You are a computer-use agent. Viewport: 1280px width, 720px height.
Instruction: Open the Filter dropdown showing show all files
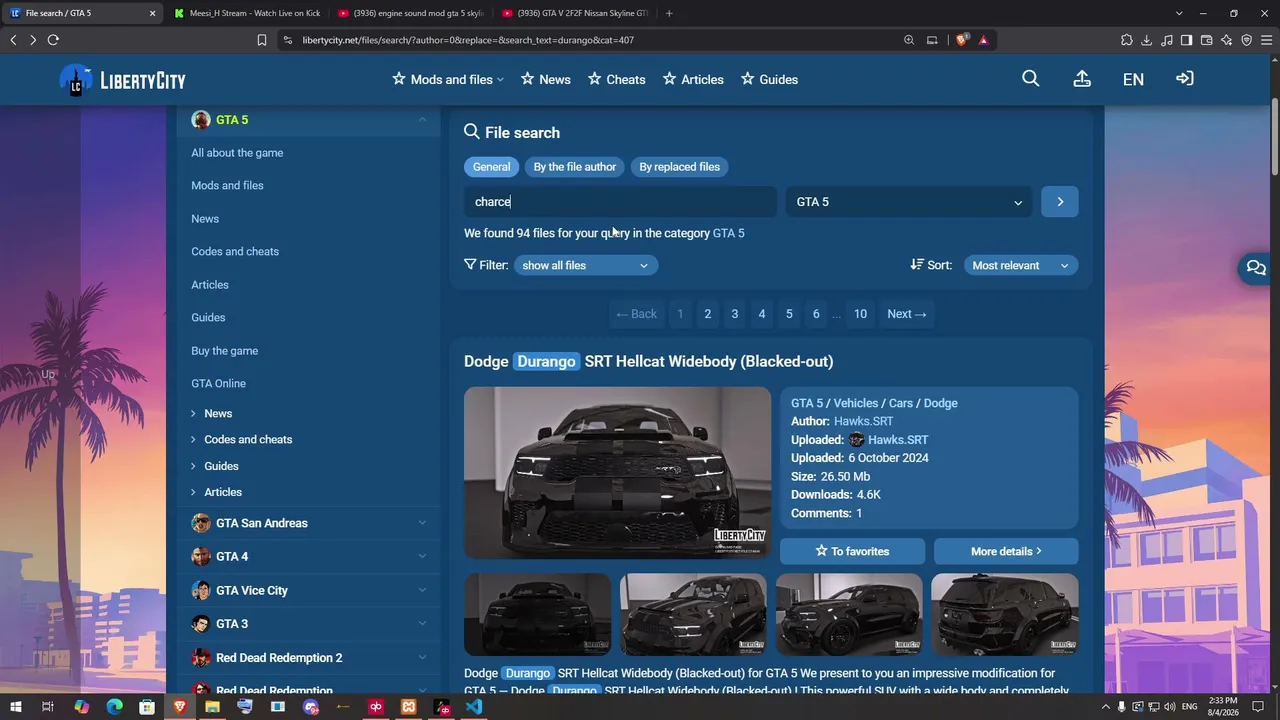(x=586, y=265)
